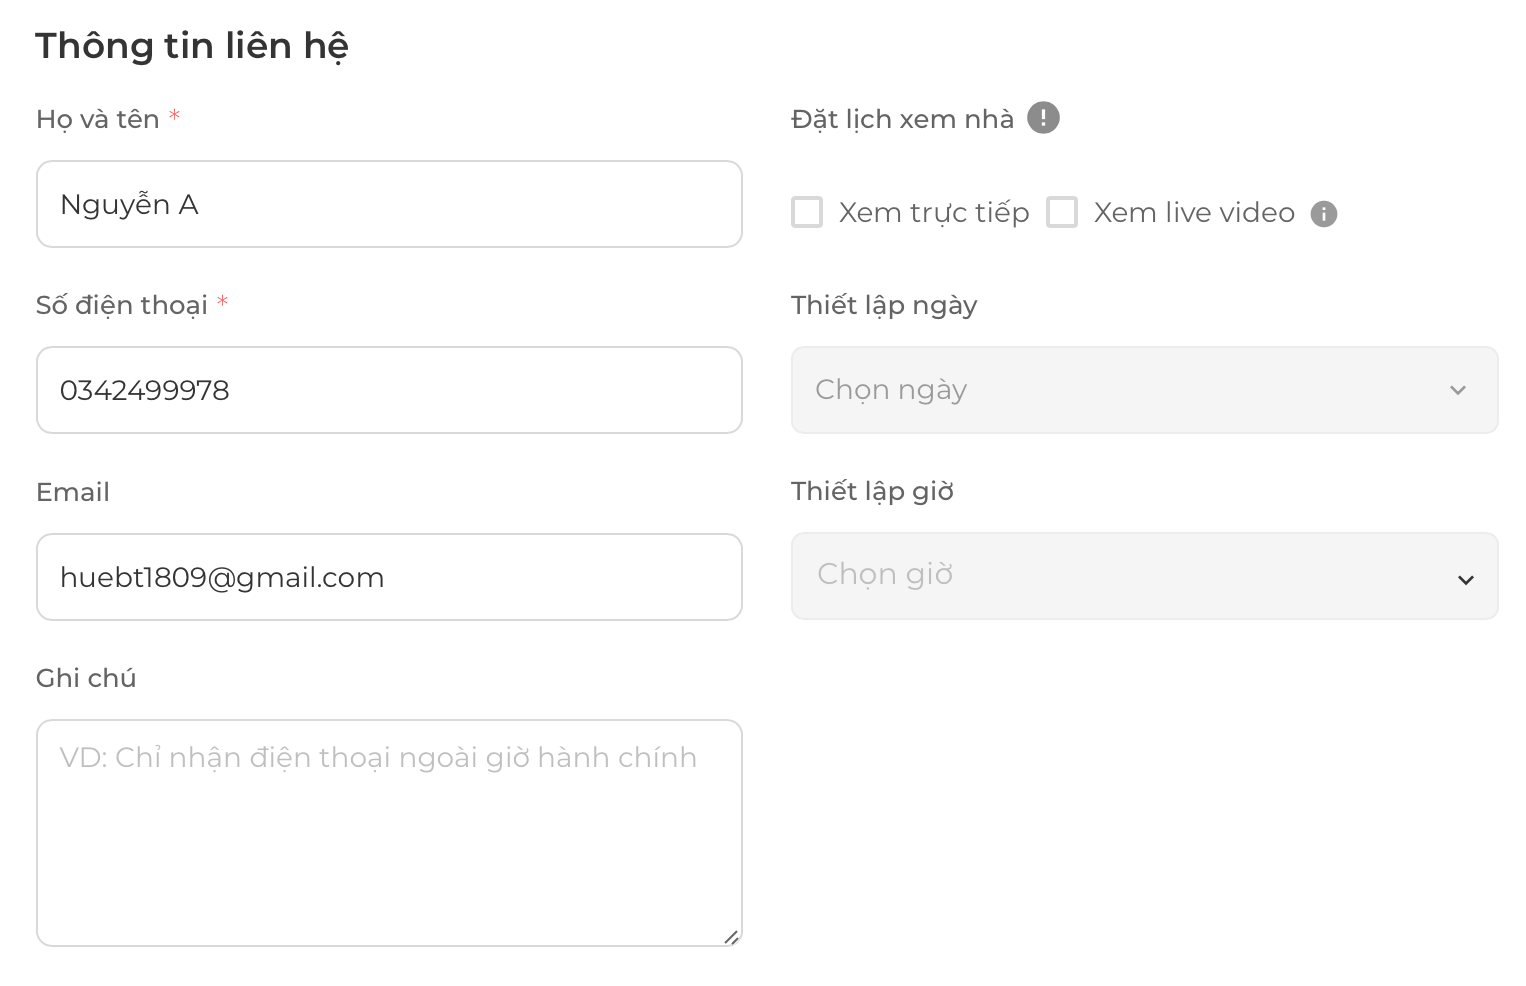Click the info icon next to Xem live video
Screen dimensions: 1526x986
click(x=1324, y=214)
